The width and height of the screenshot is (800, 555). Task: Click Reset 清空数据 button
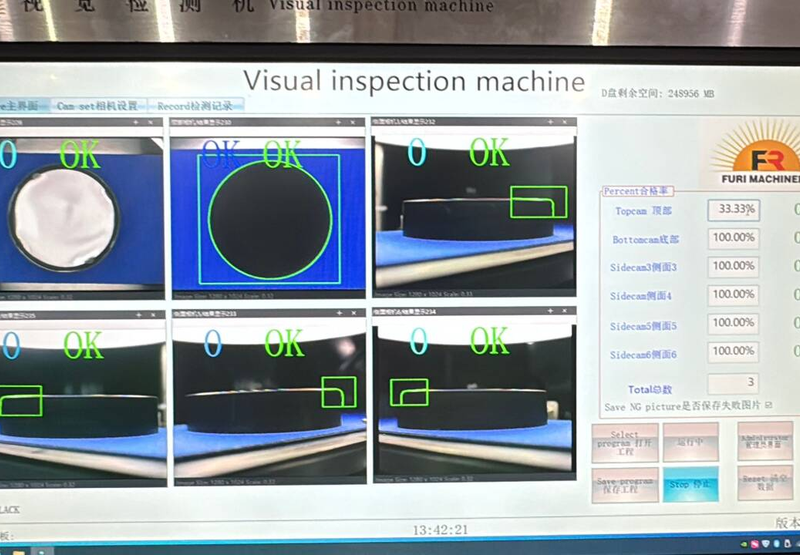point(765,483)
